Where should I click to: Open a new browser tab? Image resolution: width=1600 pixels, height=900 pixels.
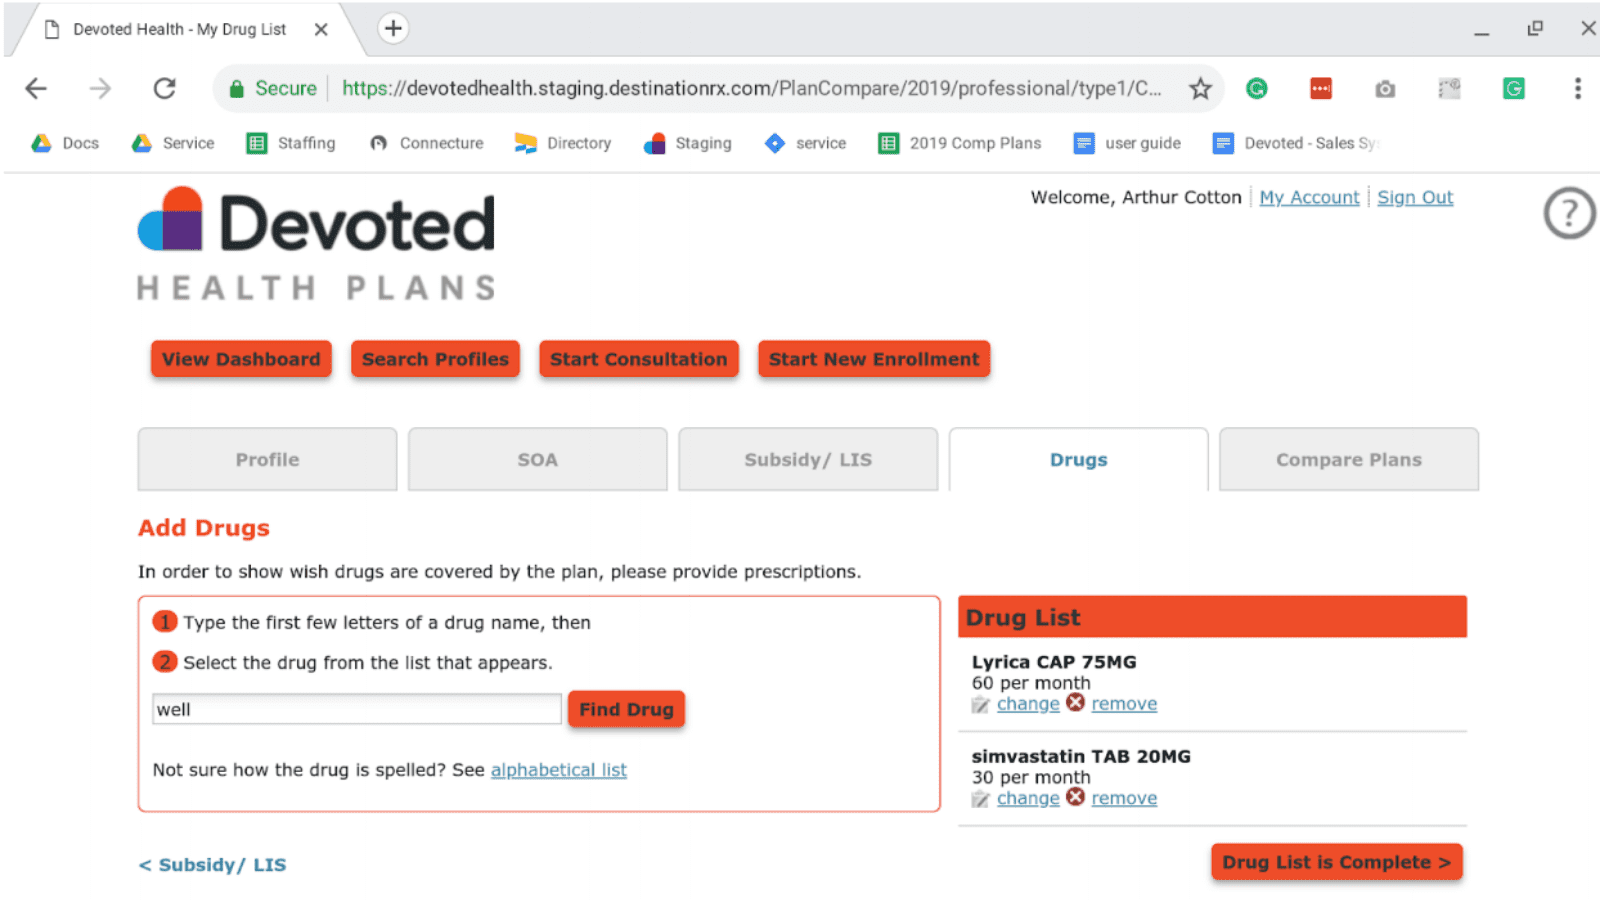393,29
